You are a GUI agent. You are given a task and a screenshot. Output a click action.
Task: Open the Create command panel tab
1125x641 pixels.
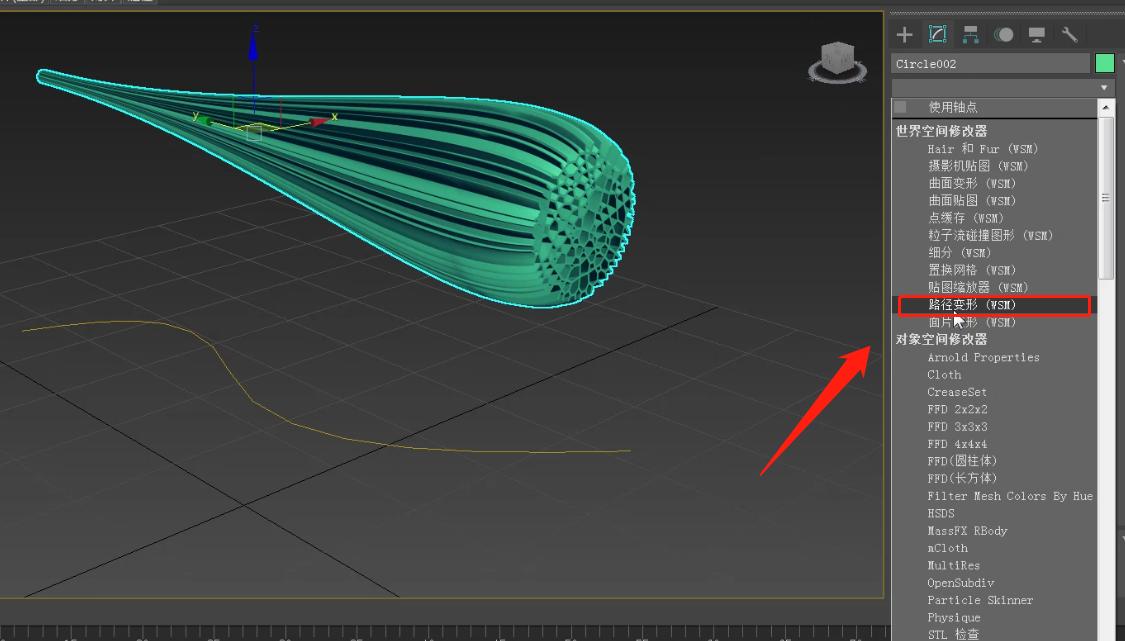click(x=904, y=35)
